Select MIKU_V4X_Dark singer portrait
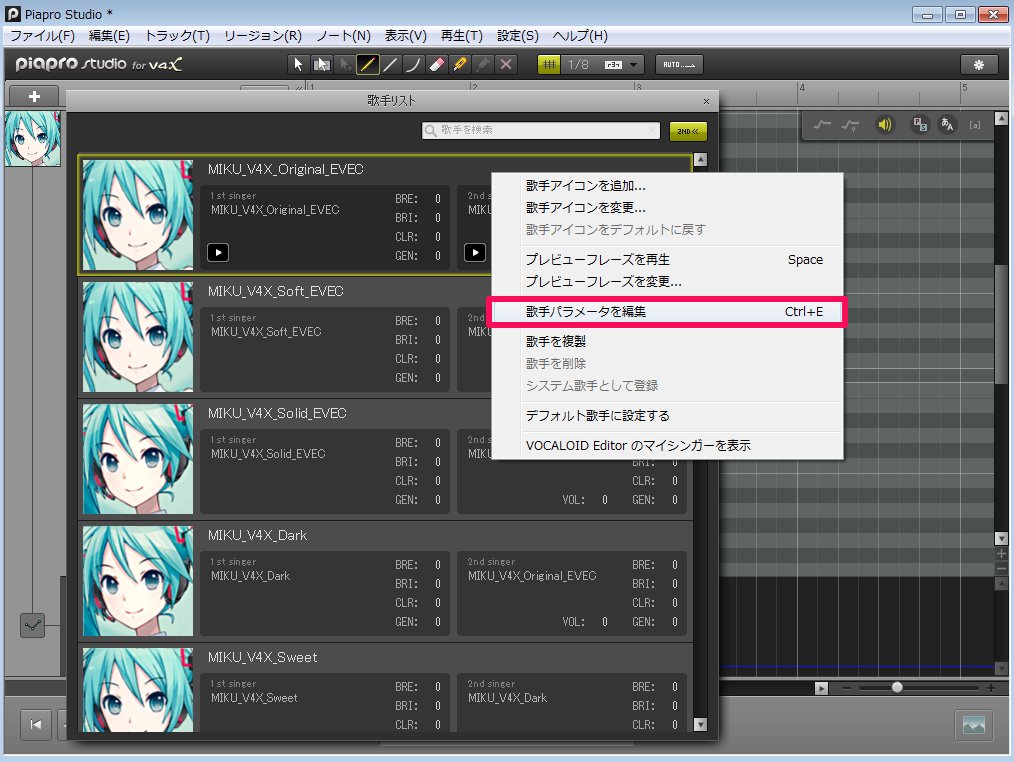Image resolution: width=1014 pixels, height=762 pixels. [x=138, y=581]
